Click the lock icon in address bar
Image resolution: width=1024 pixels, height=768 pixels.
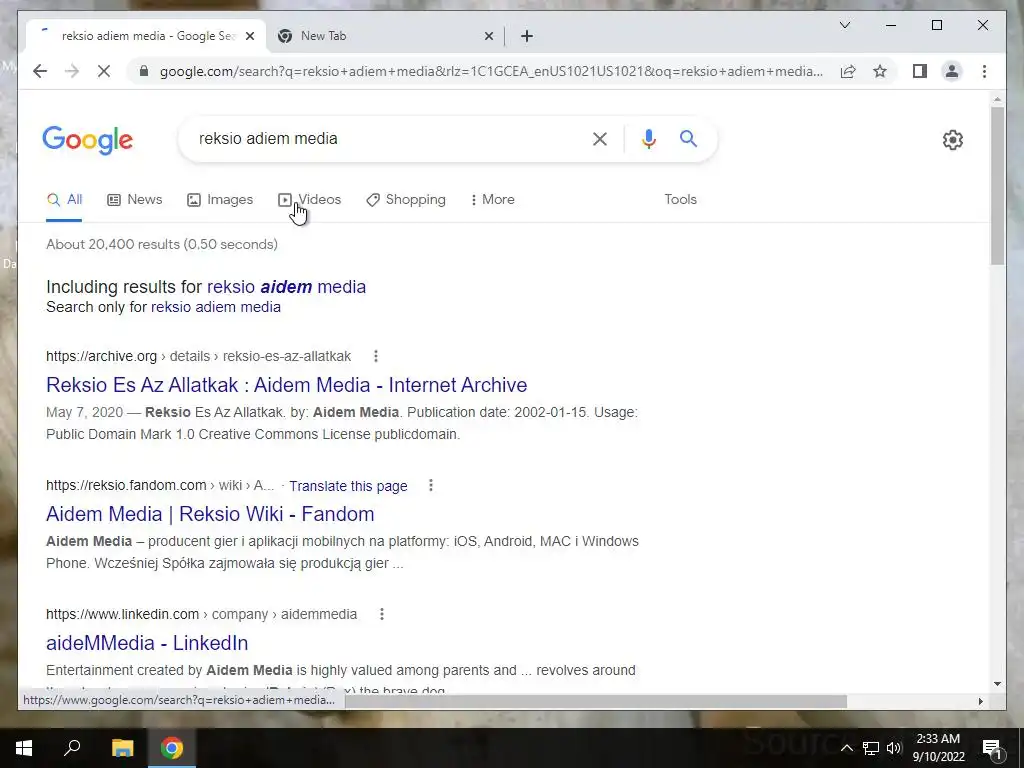coord(144,71)
